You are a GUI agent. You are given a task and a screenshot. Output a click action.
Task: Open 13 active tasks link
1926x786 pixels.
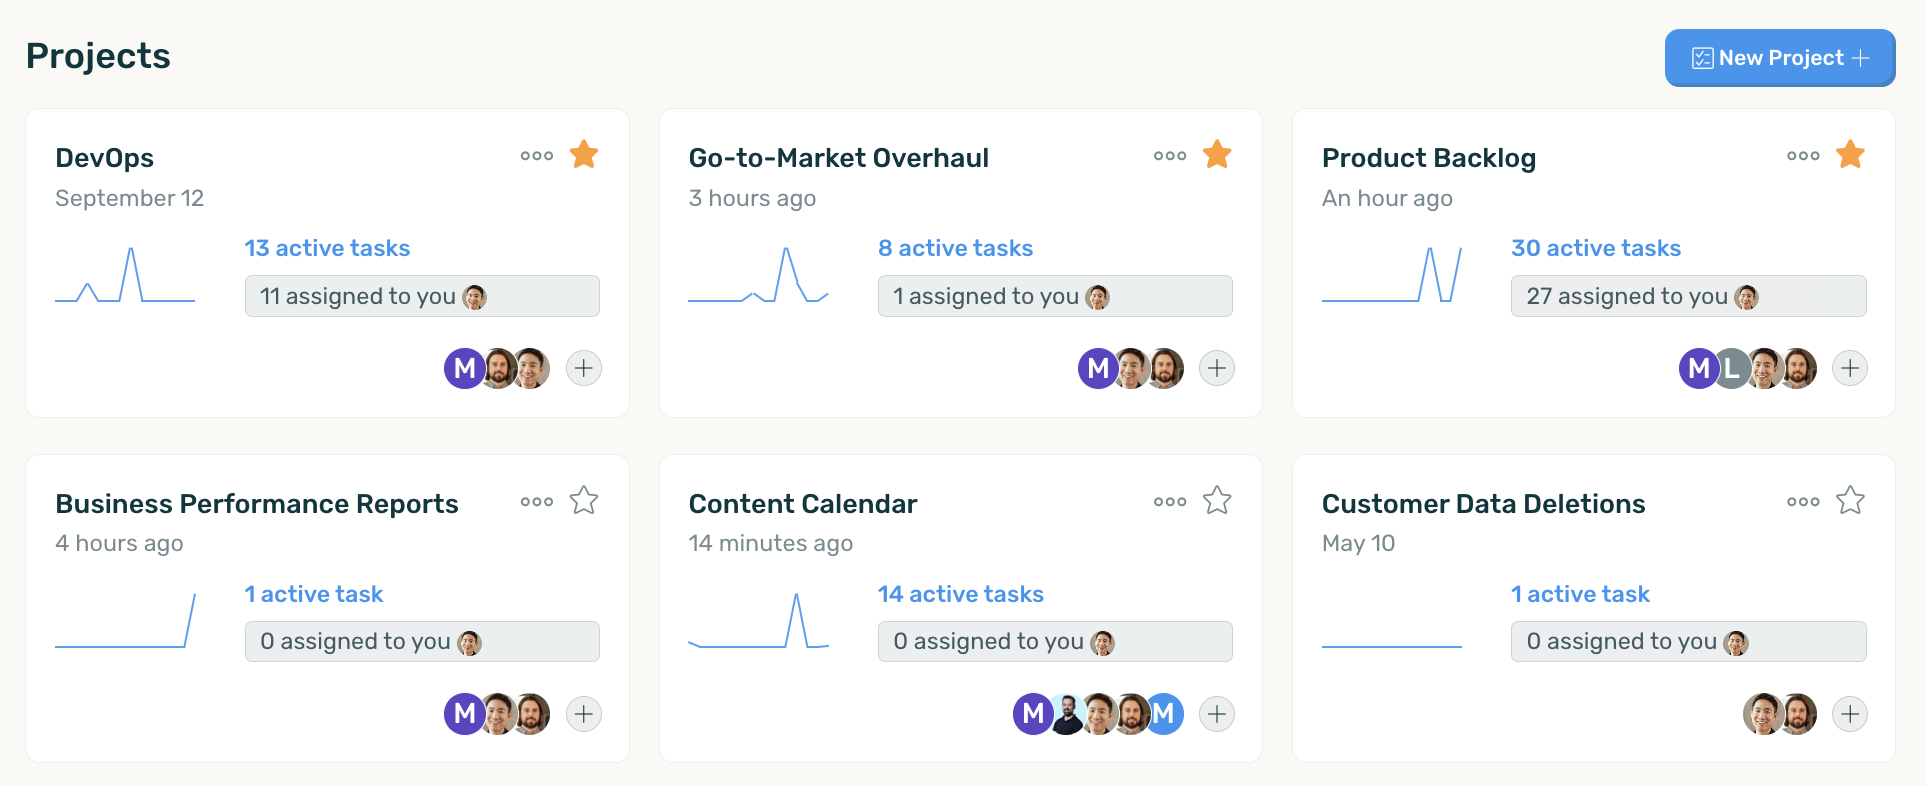[327, 248]
